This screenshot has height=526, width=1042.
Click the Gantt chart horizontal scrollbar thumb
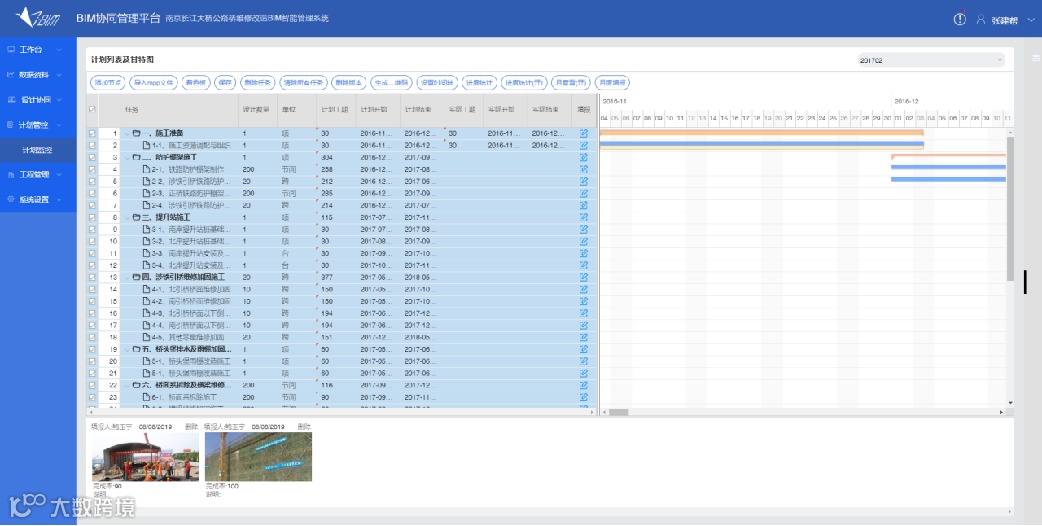point(618,412)
